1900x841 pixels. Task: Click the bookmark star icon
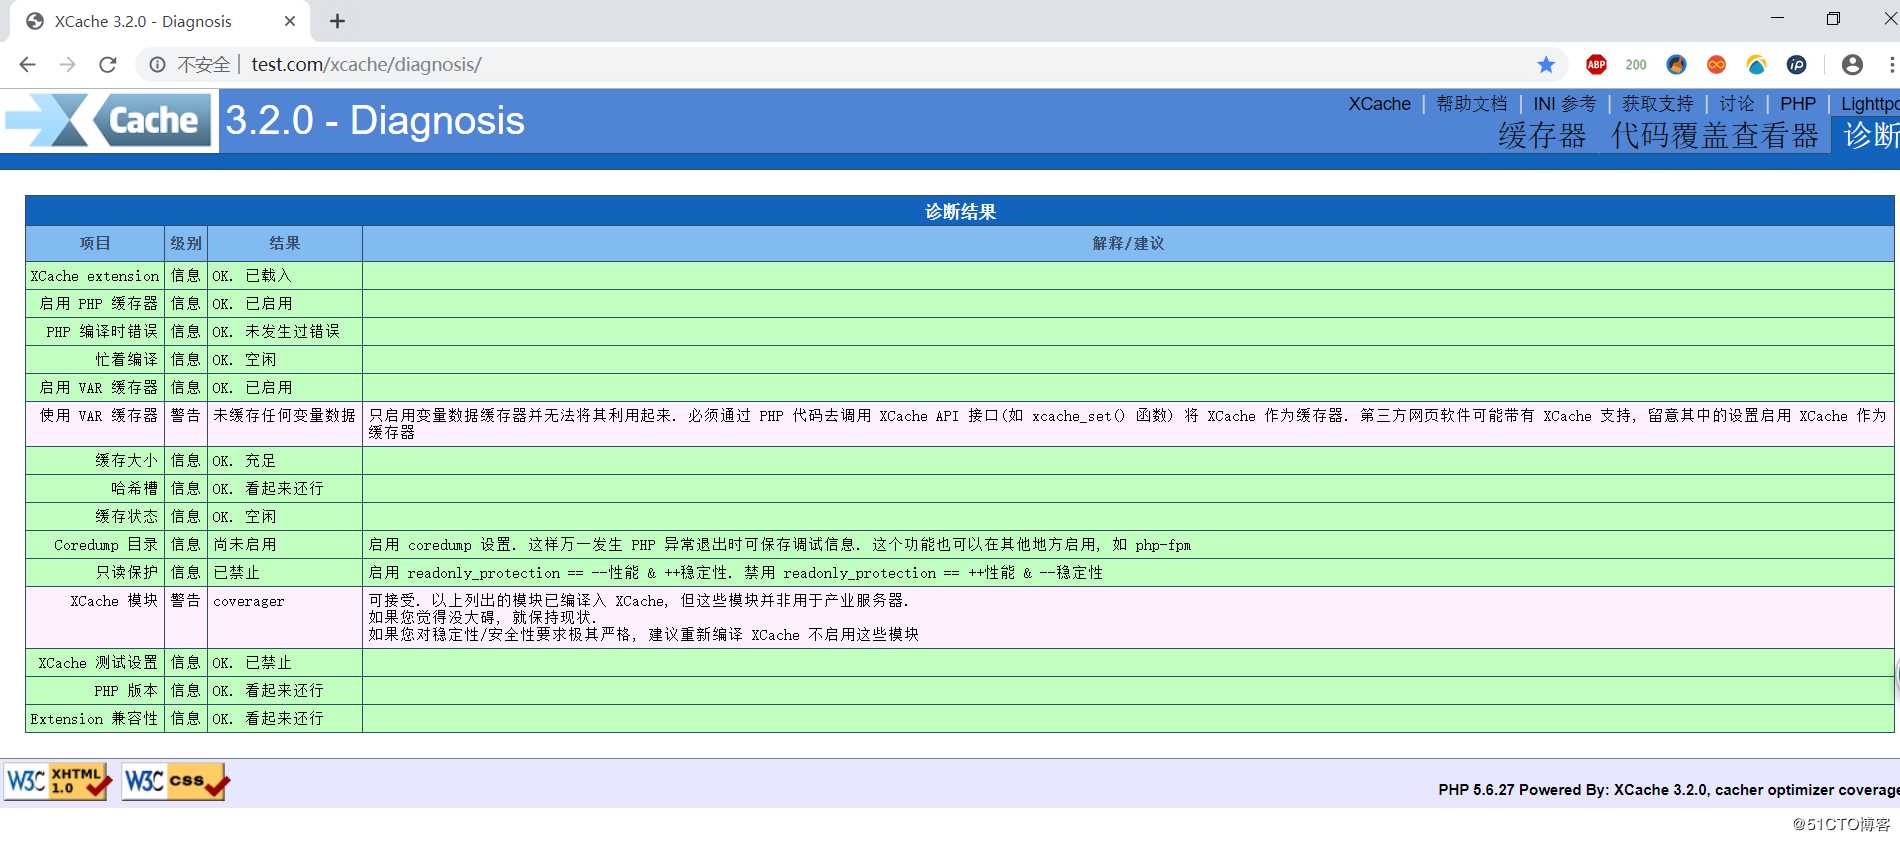coord(1546,65)
